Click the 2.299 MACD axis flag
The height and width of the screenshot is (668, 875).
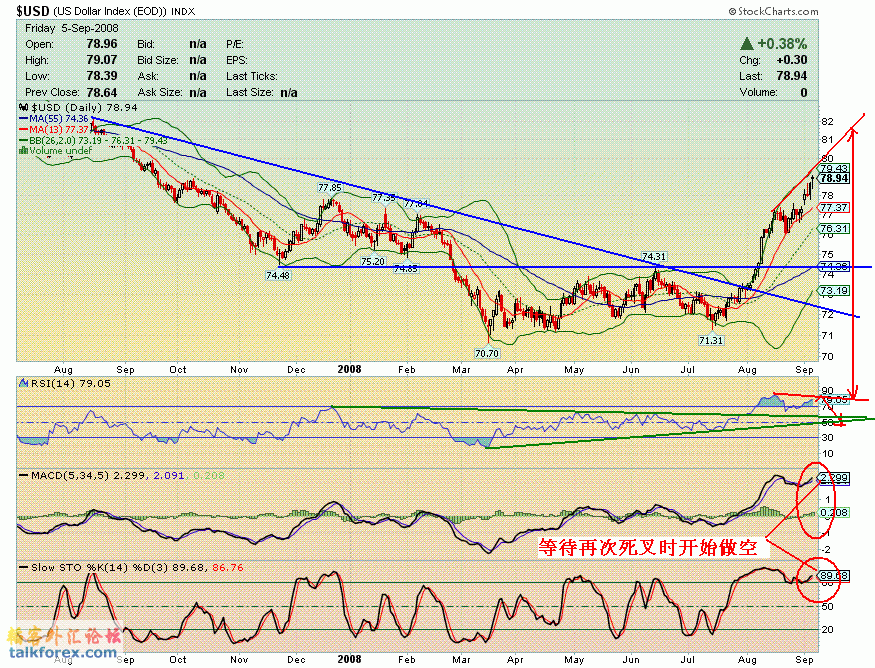pyautogui.click(x=834, y=478)
